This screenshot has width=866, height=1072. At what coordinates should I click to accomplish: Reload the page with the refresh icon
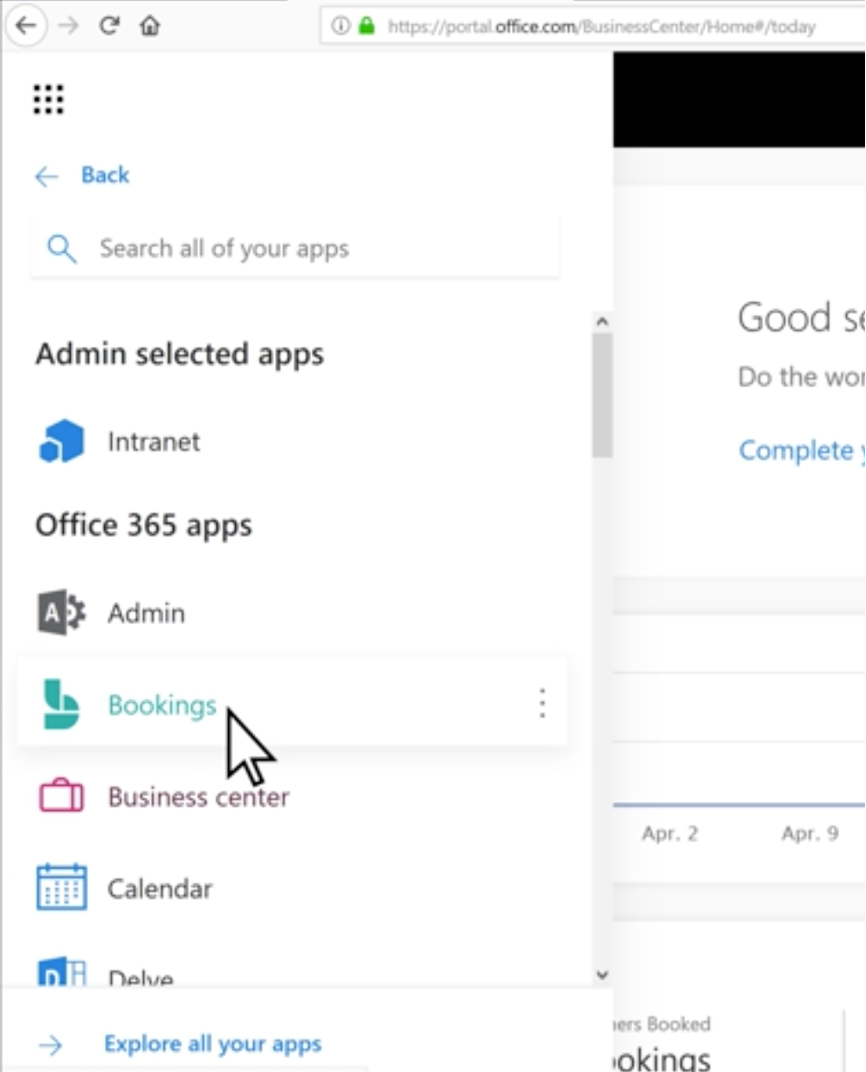tap(109, 26)
